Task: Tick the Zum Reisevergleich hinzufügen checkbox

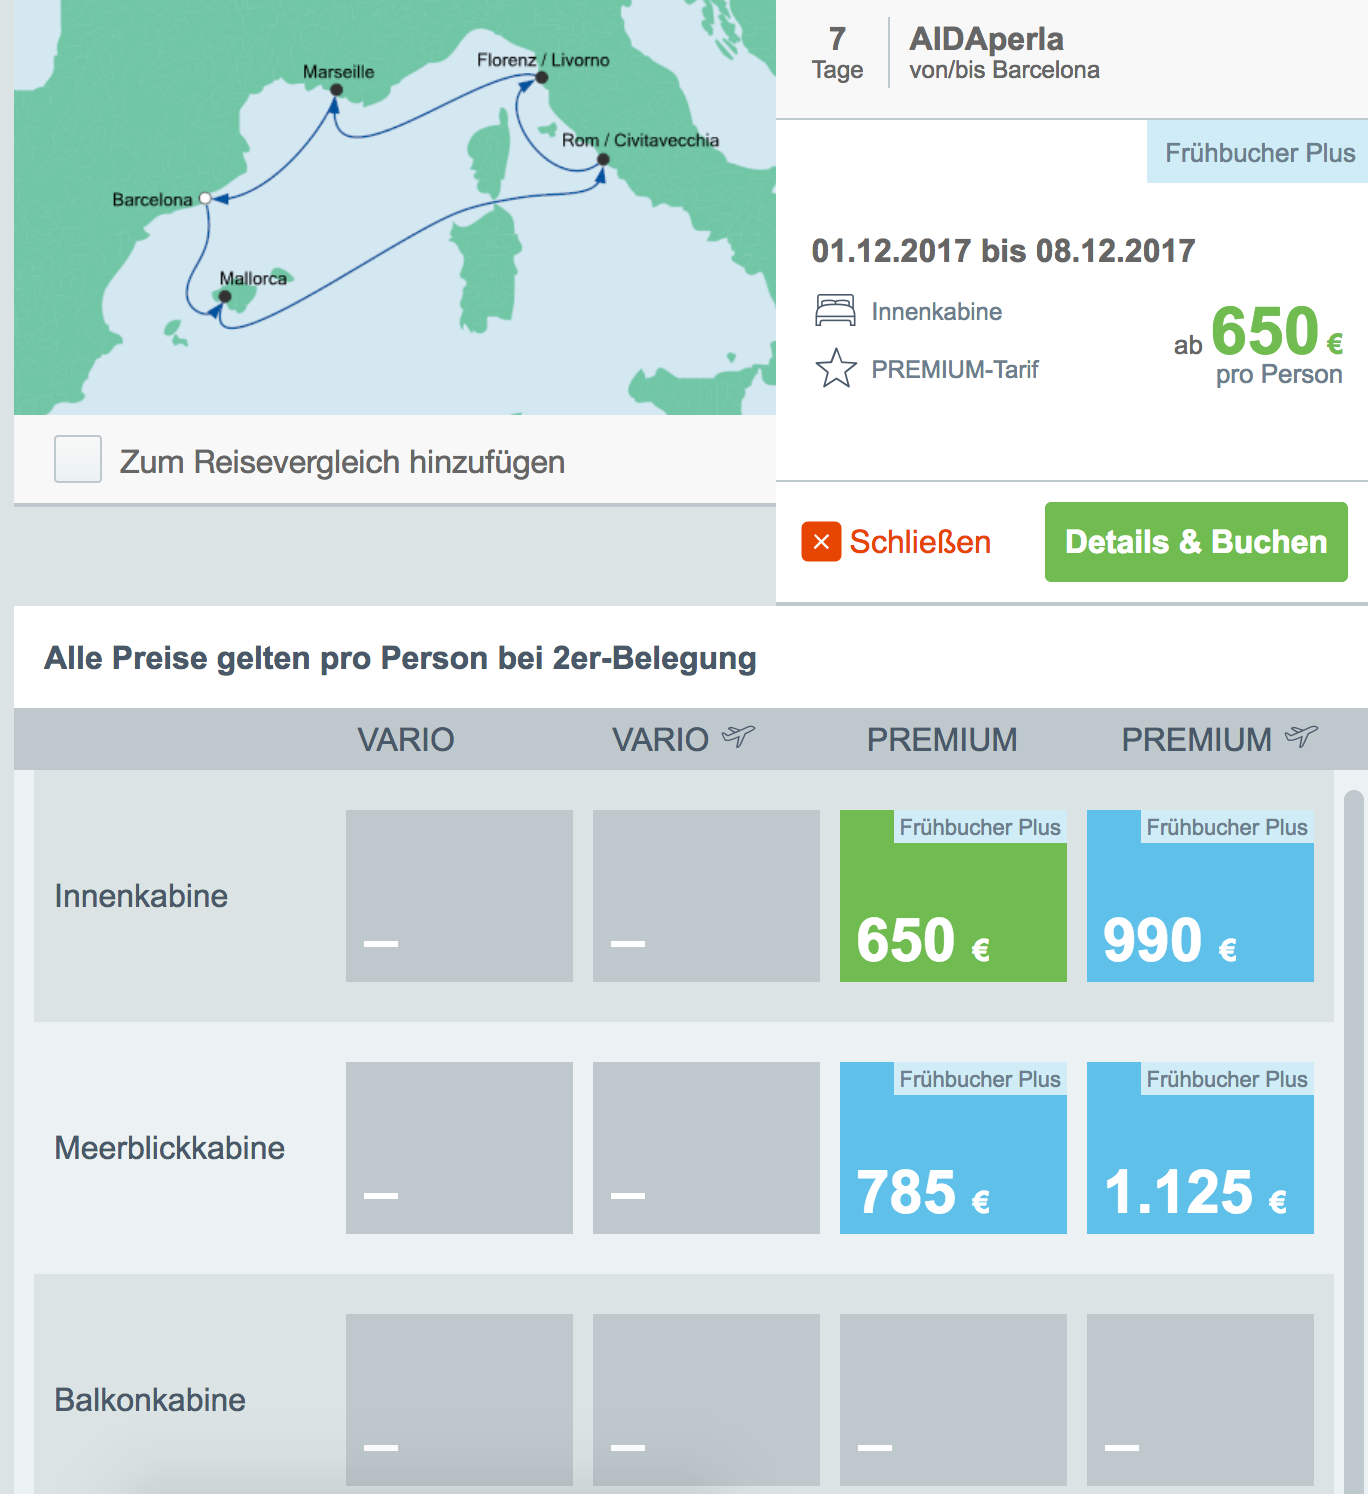Action: point(78,460)
